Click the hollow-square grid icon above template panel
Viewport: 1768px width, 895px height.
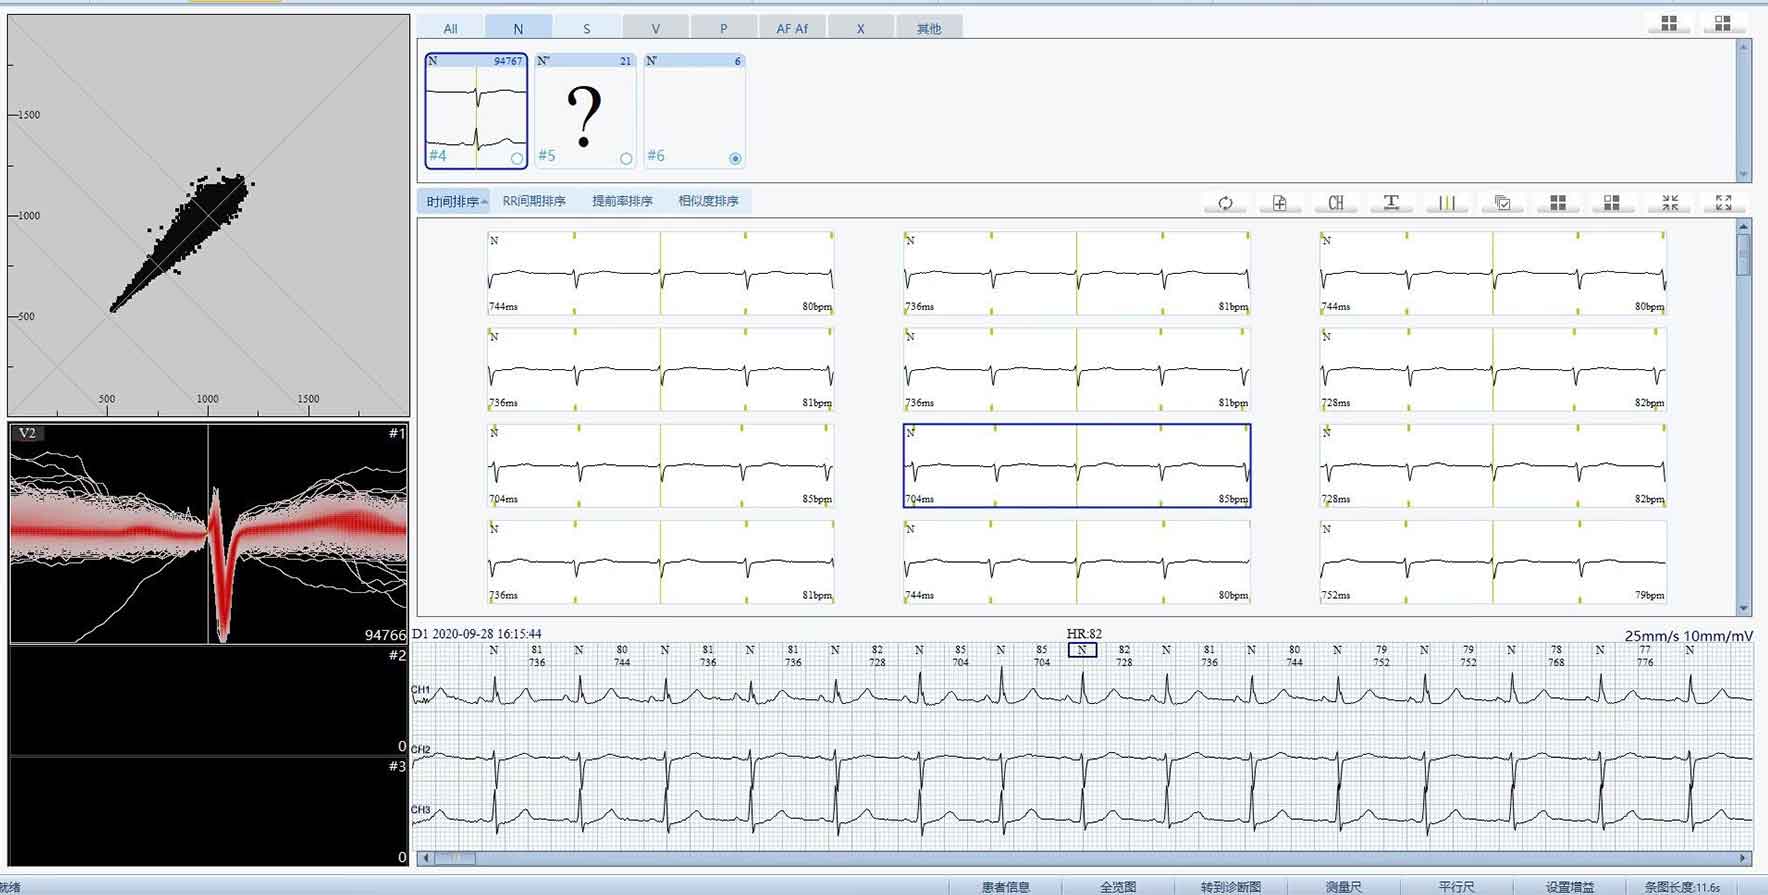coord(1722,23)
